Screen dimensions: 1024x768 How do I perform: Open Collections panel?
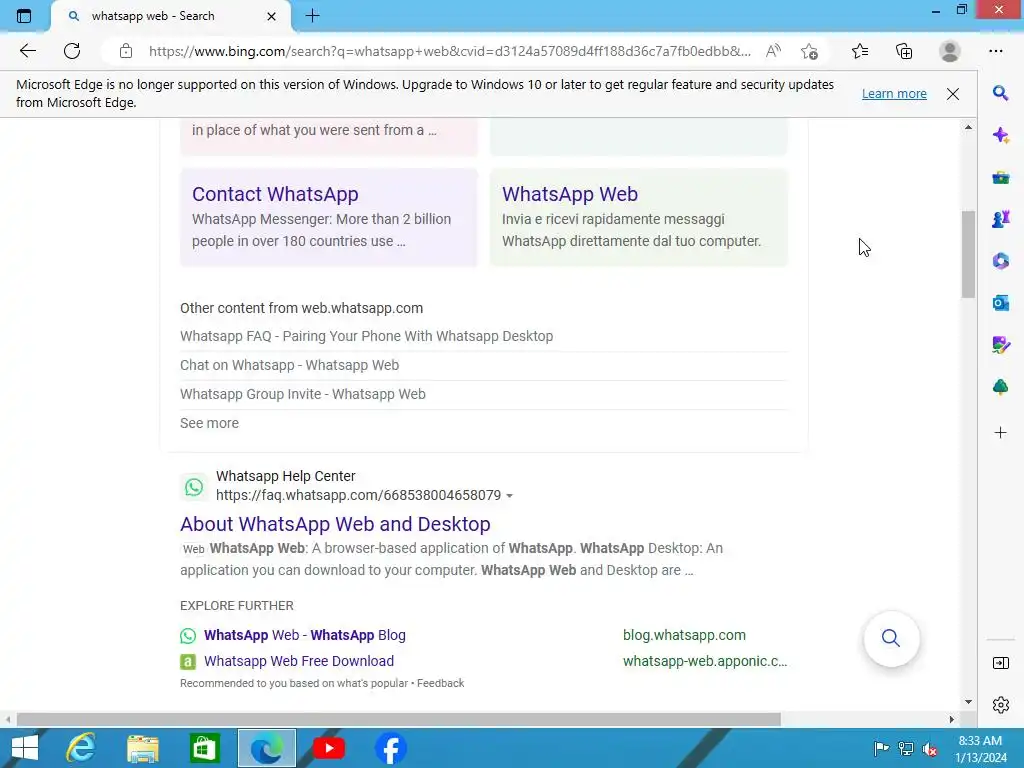(x=904, y=51)
